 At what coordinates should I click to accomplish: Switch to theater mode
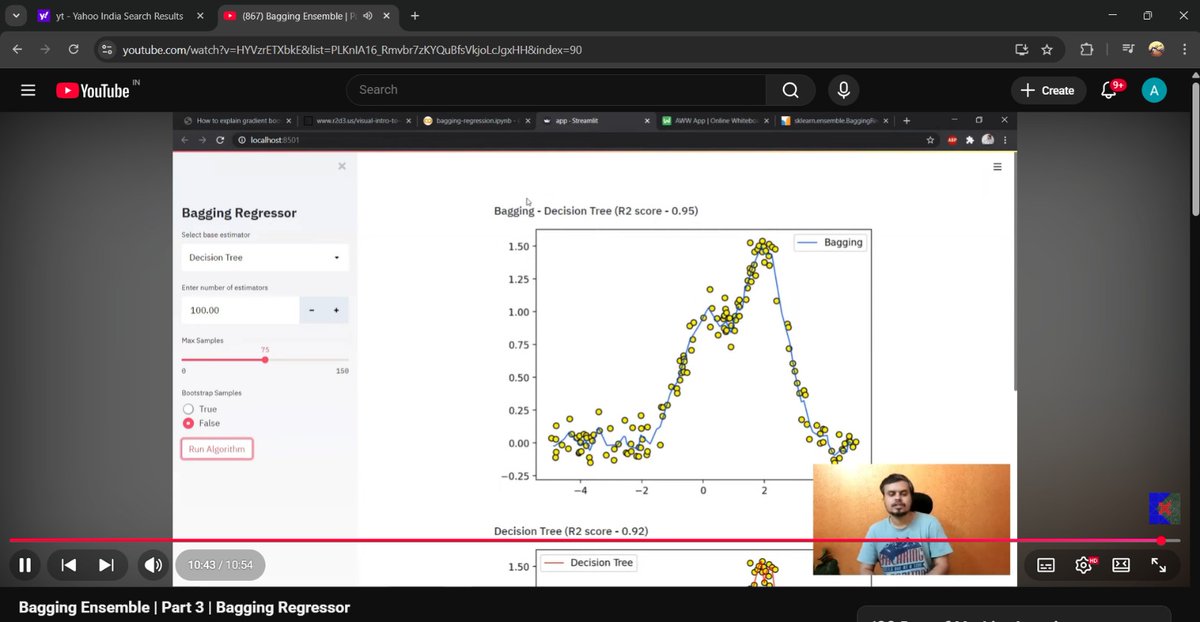[x=1121, y=565]
